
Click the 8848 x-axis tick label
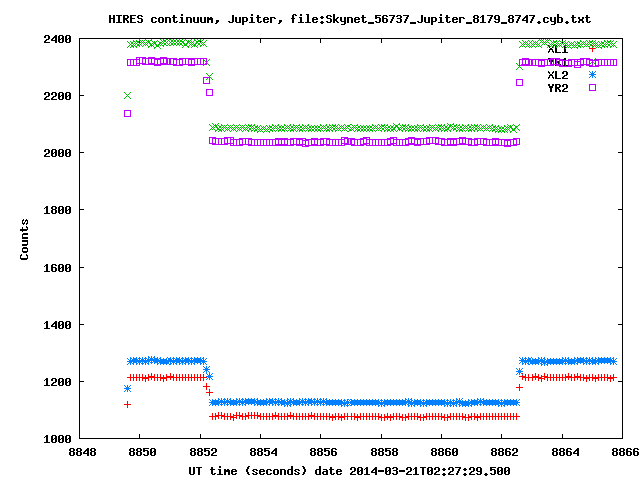tap(80, 452)
